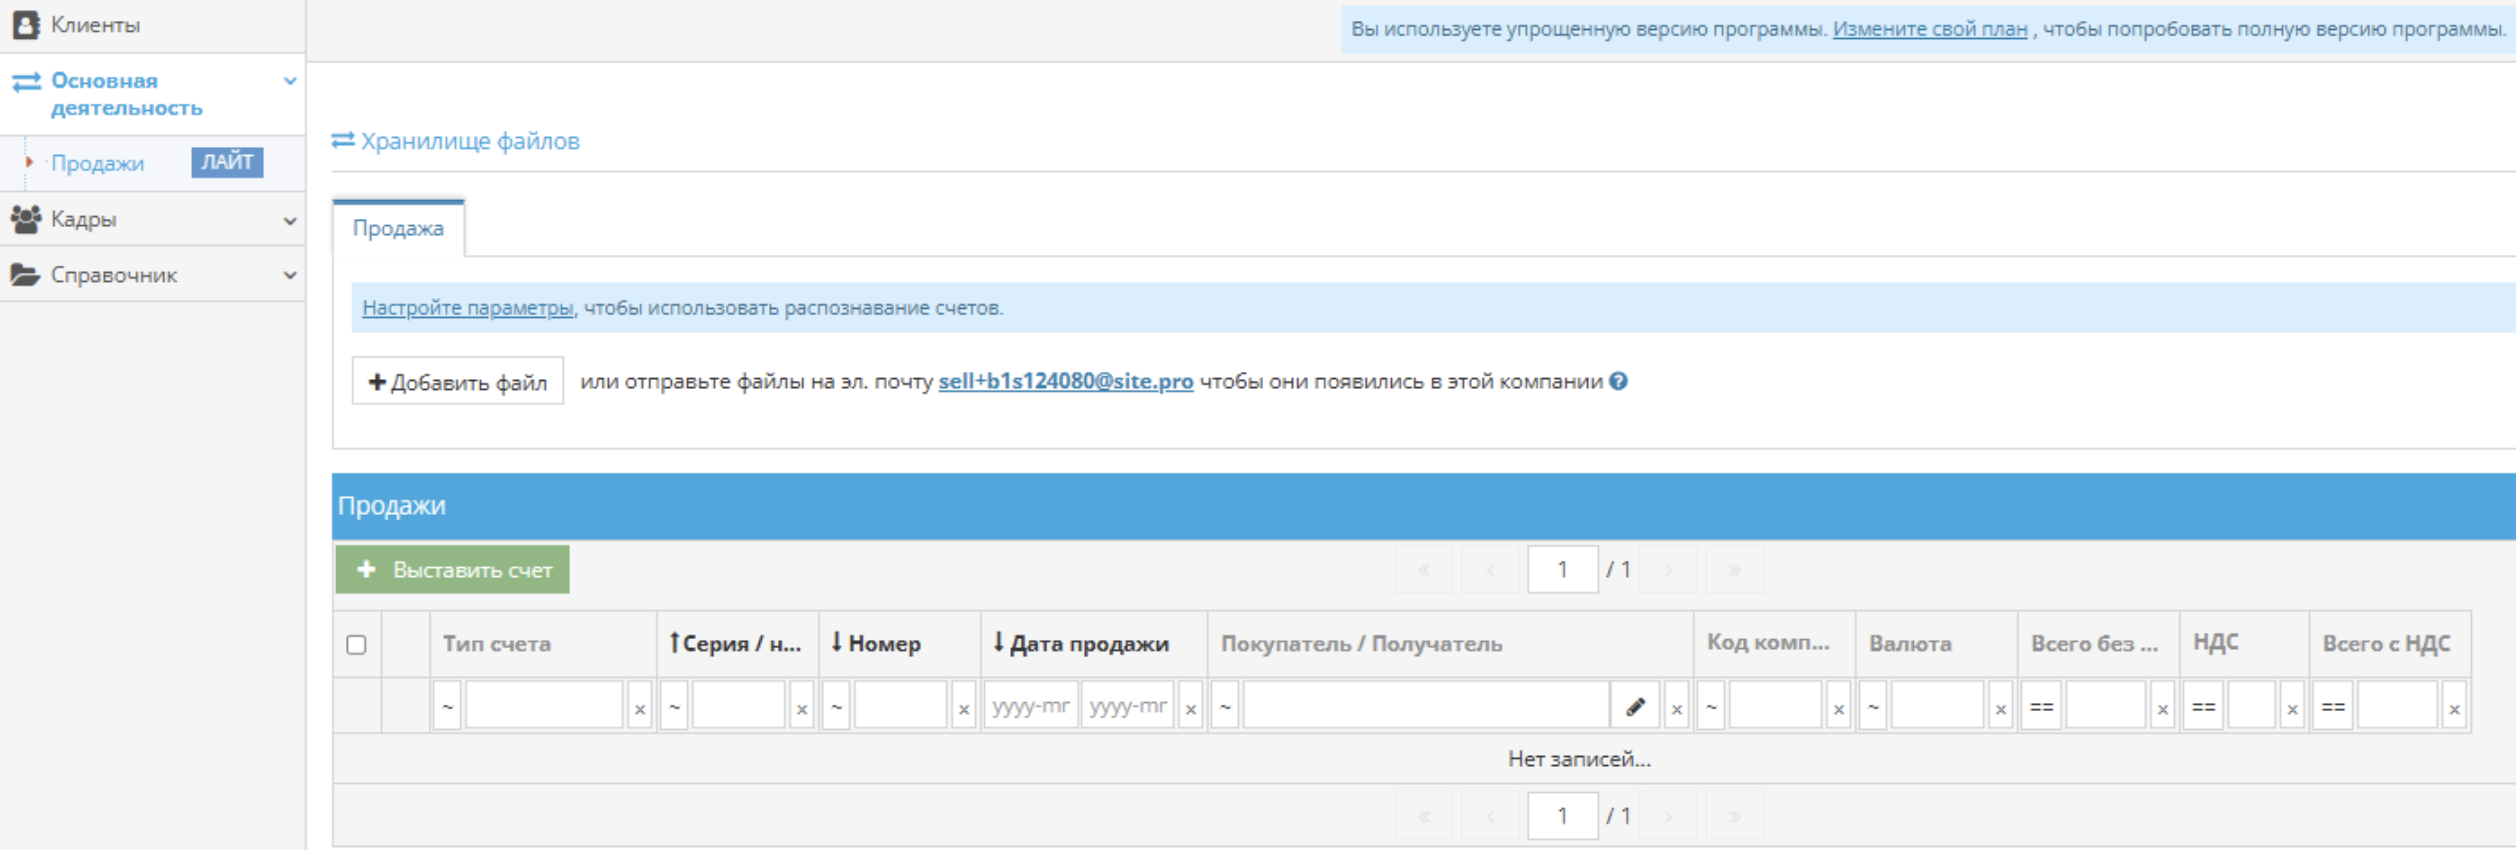2516x850 pixels.
Task: Select the Продажа tab
Action: tap(398, 228)
